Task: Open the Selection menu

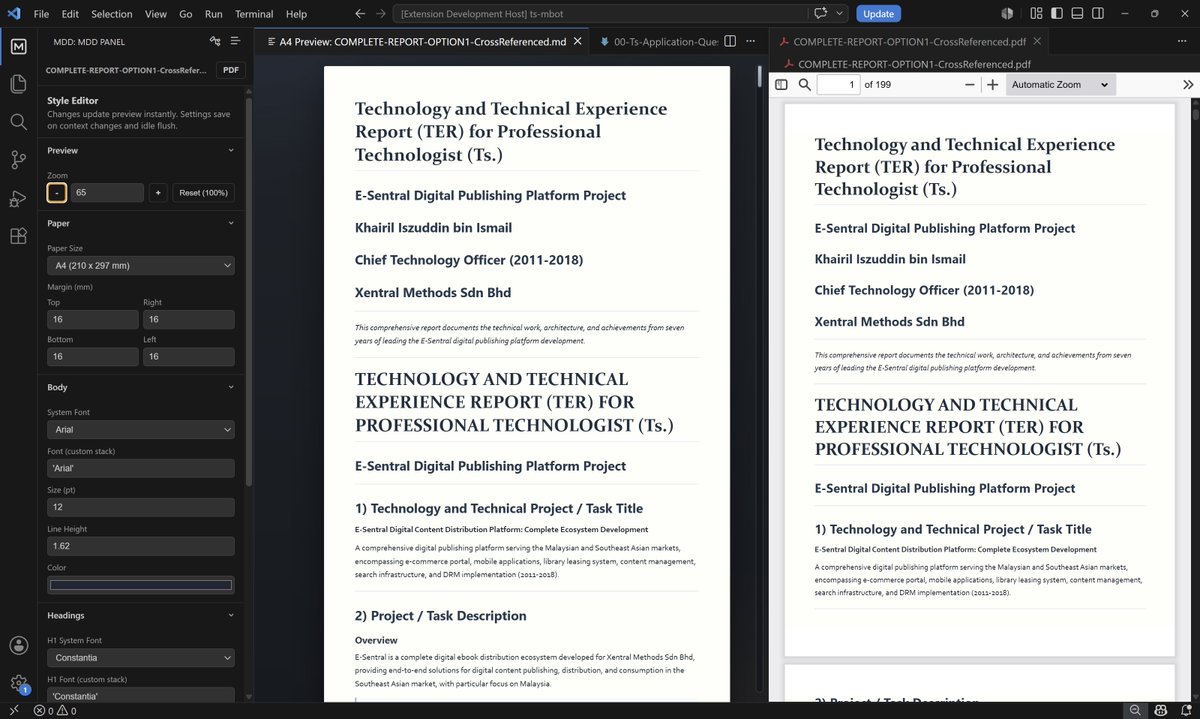Action: coord(111,14)
